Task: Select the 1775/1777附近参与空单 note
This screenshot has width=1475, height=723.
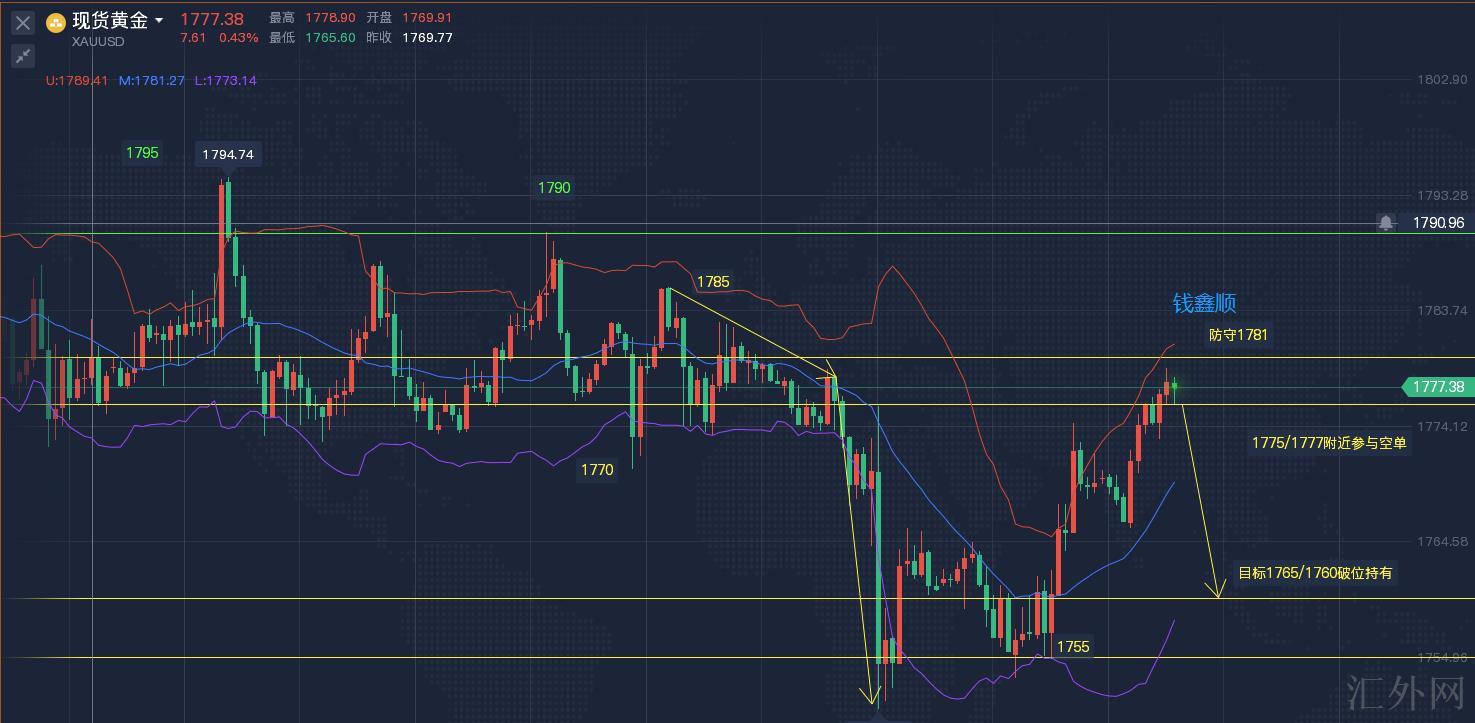Action: point(1329,443)
